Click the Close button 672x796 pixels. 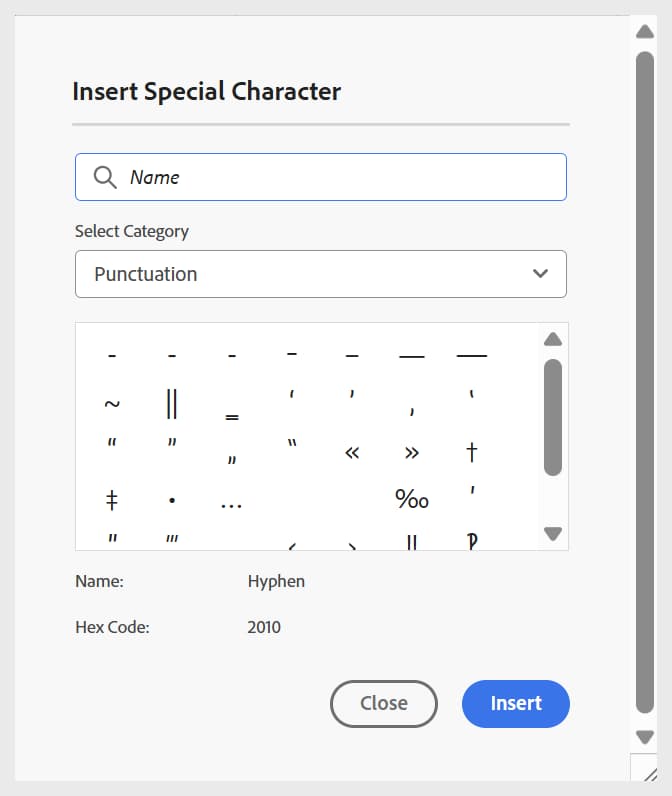click(x=384, y=704)
